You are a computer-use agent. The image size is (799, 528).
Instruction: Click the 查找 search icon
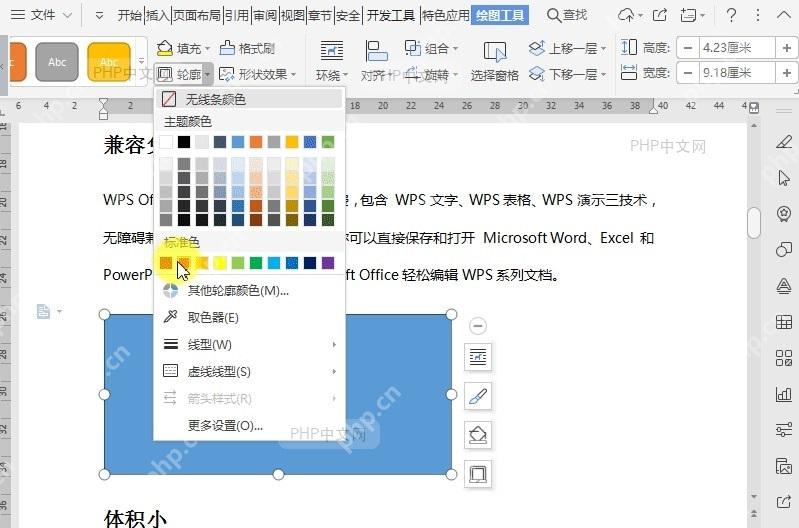pyautogui.click(x=553, y=15)
